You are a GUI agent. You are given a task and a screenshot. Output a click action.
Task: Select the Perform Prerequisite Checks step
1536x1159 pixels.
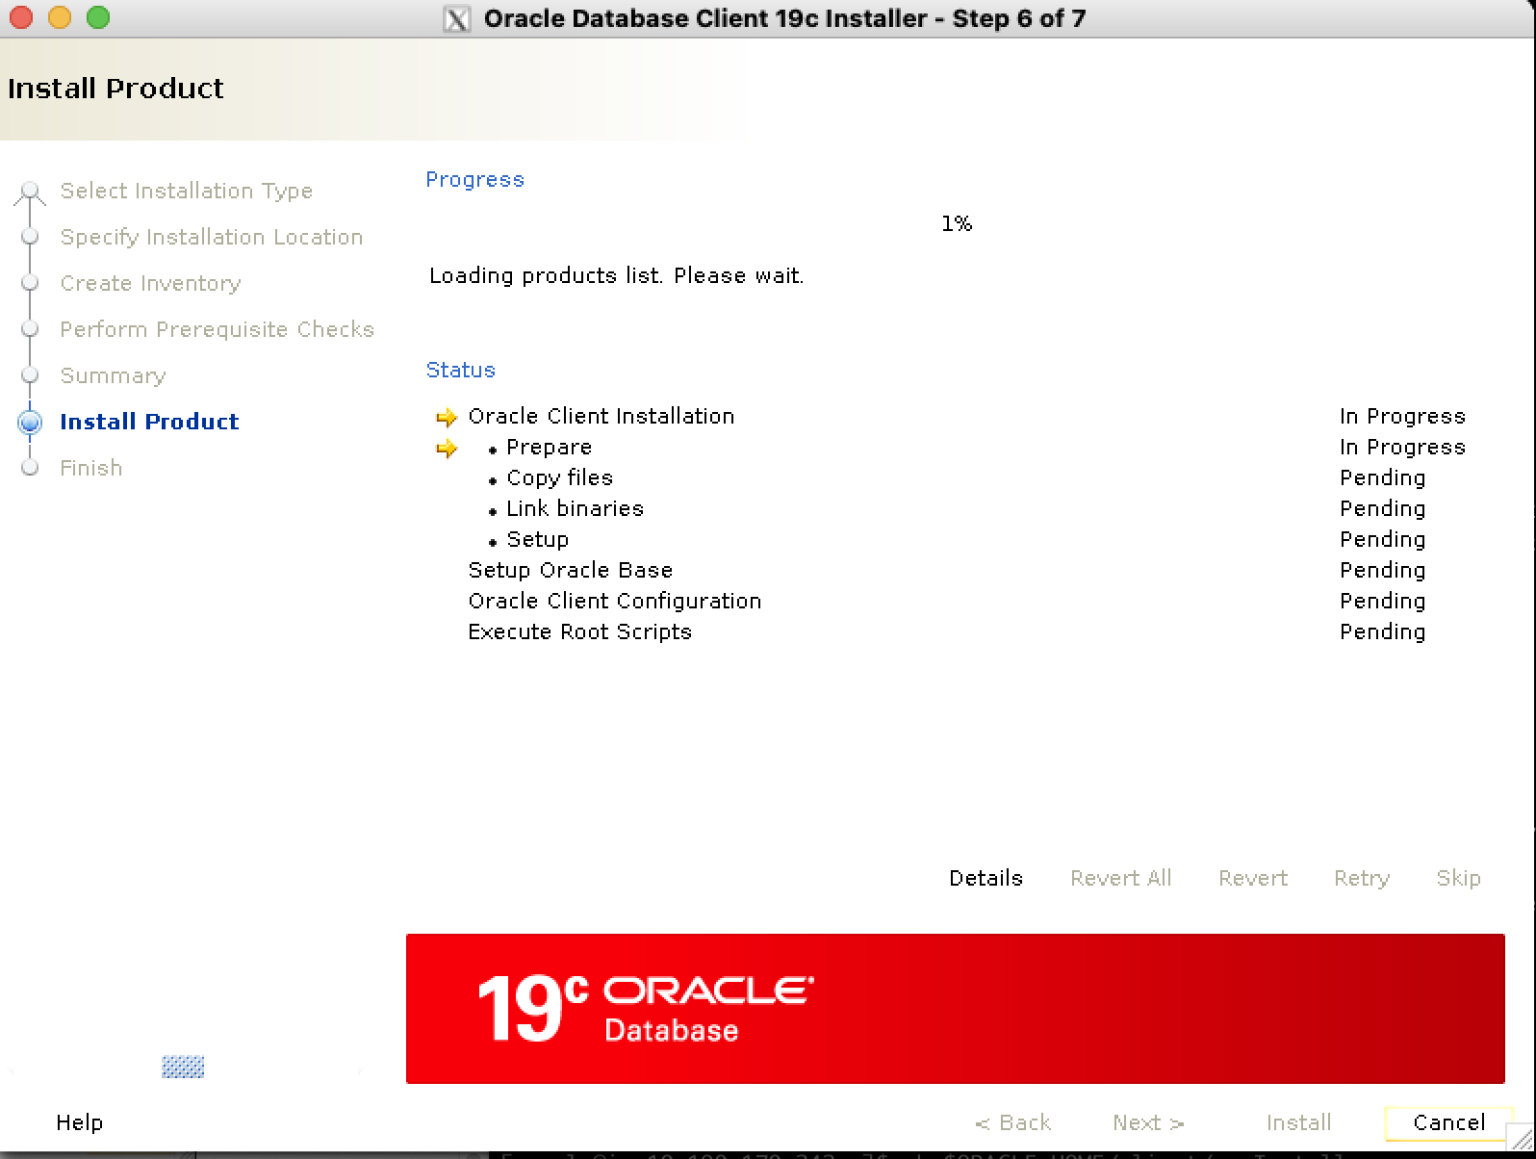click(217, 329)
